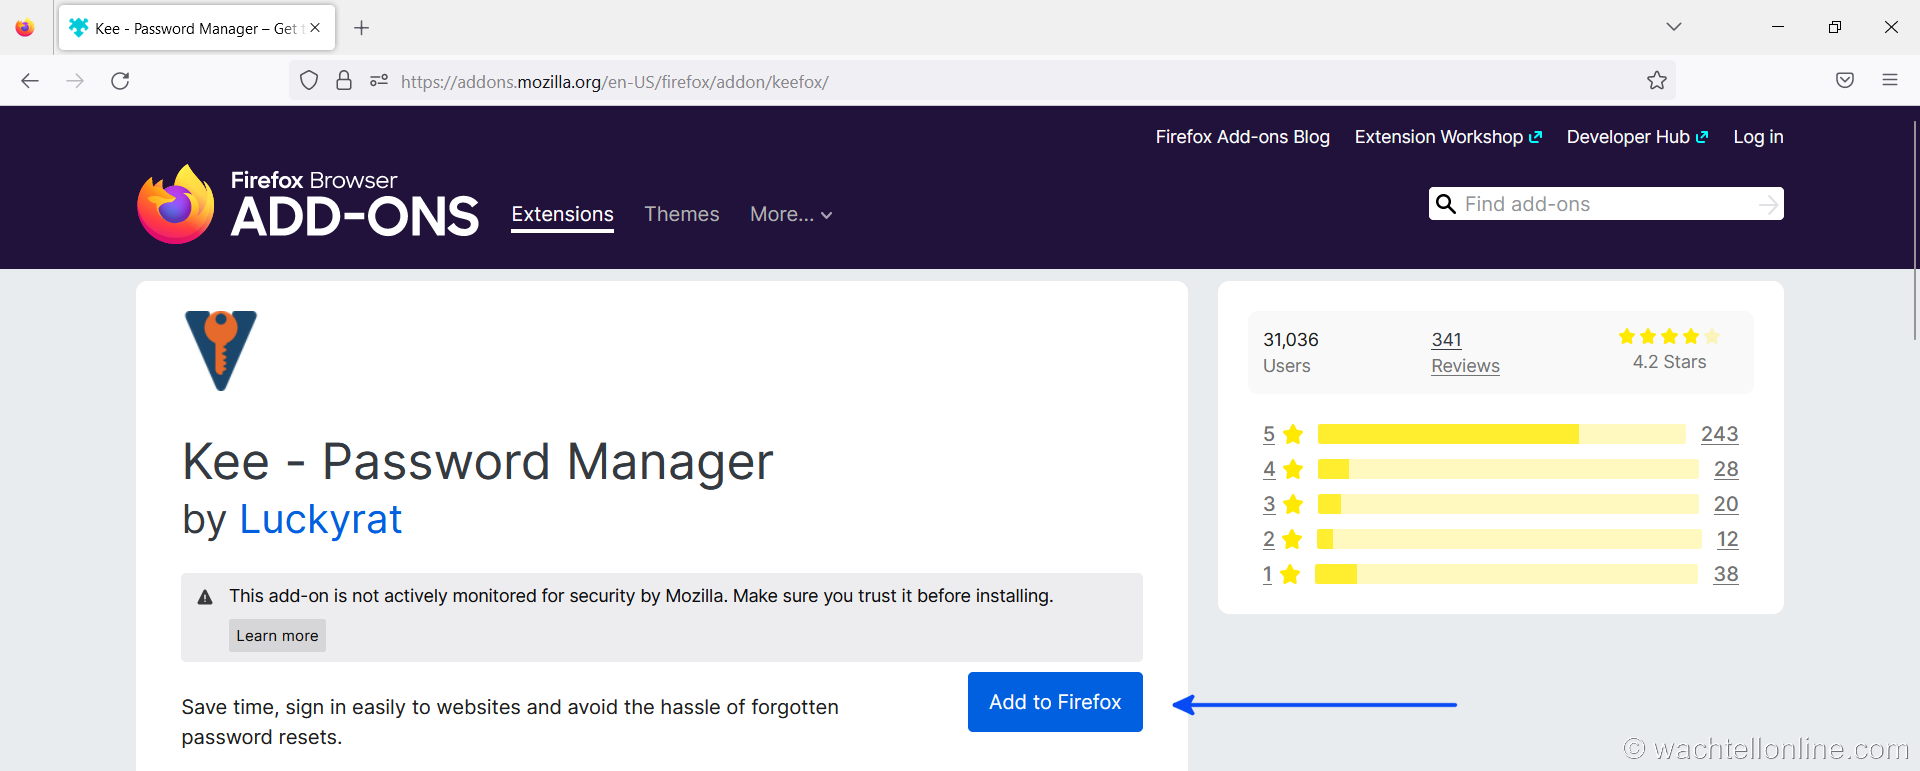Close the Kee Password Manager tab
Screen dimensions: 1920x771
click(x=315, y=28)
